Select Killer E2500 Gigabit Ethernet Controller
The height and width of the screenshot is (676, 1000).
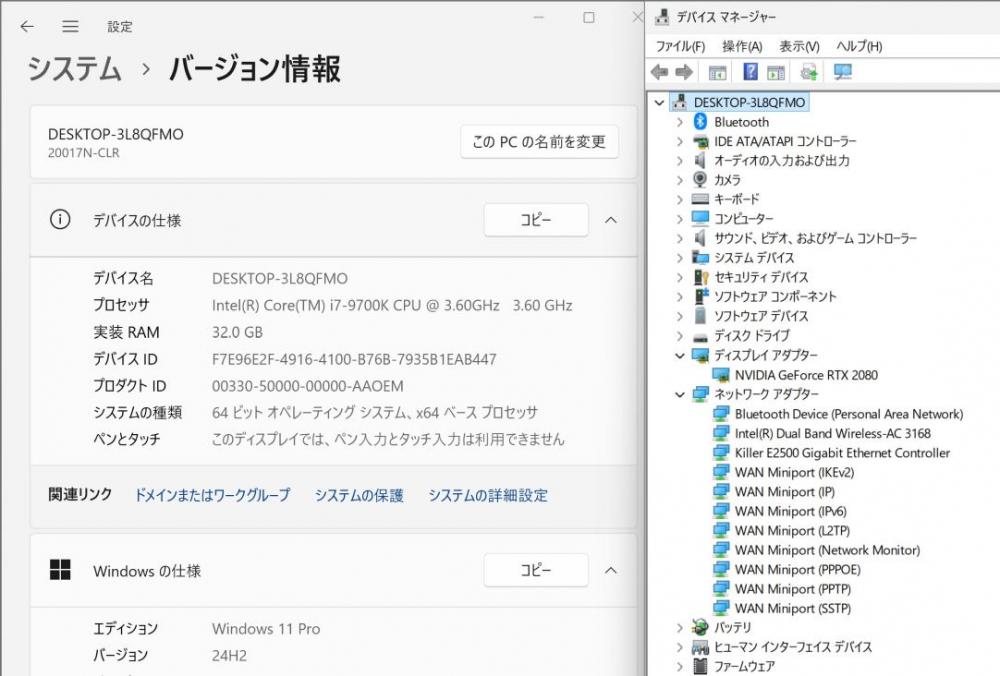click(x=842, y=453)
